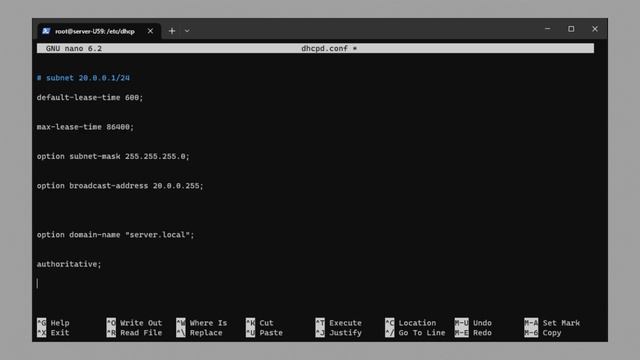
Task: Expand the new tab profile dropdown arrow
Action: coord(187,31)
